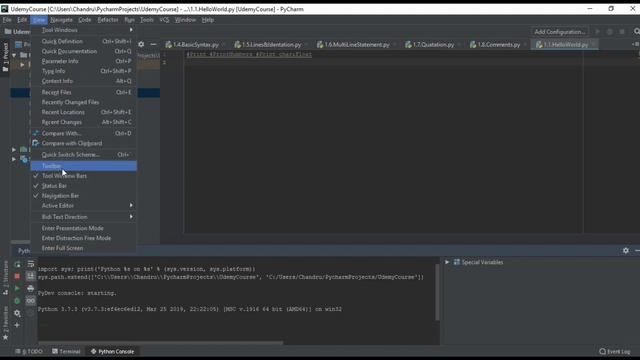Expand Bidi Text Direction submenu
Viewport: 640px width, 360px height.
(x=84, y=217)
